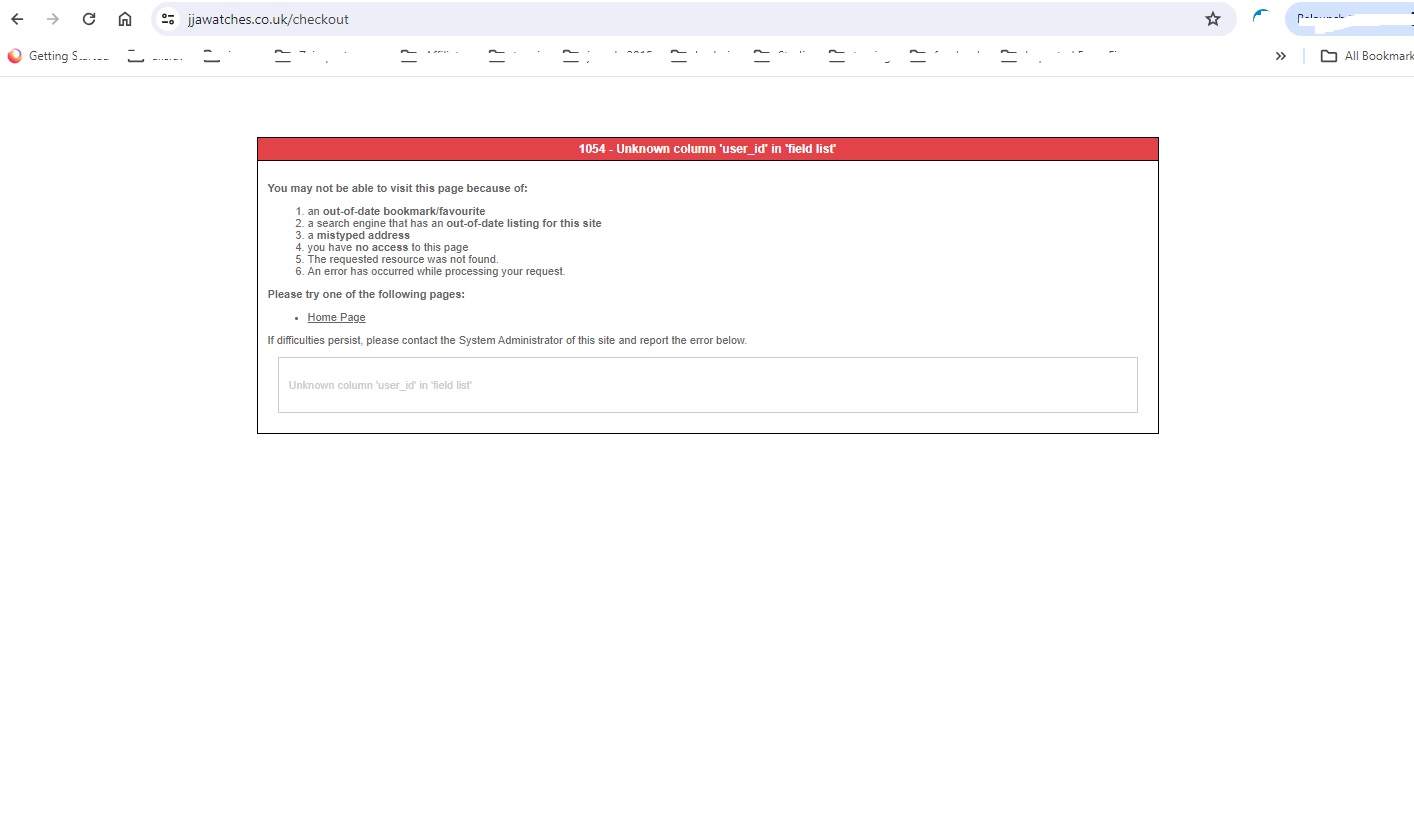Open the All Bookmarks folder
Viewport: 1414px width, 814px height.
[1367, 56]
